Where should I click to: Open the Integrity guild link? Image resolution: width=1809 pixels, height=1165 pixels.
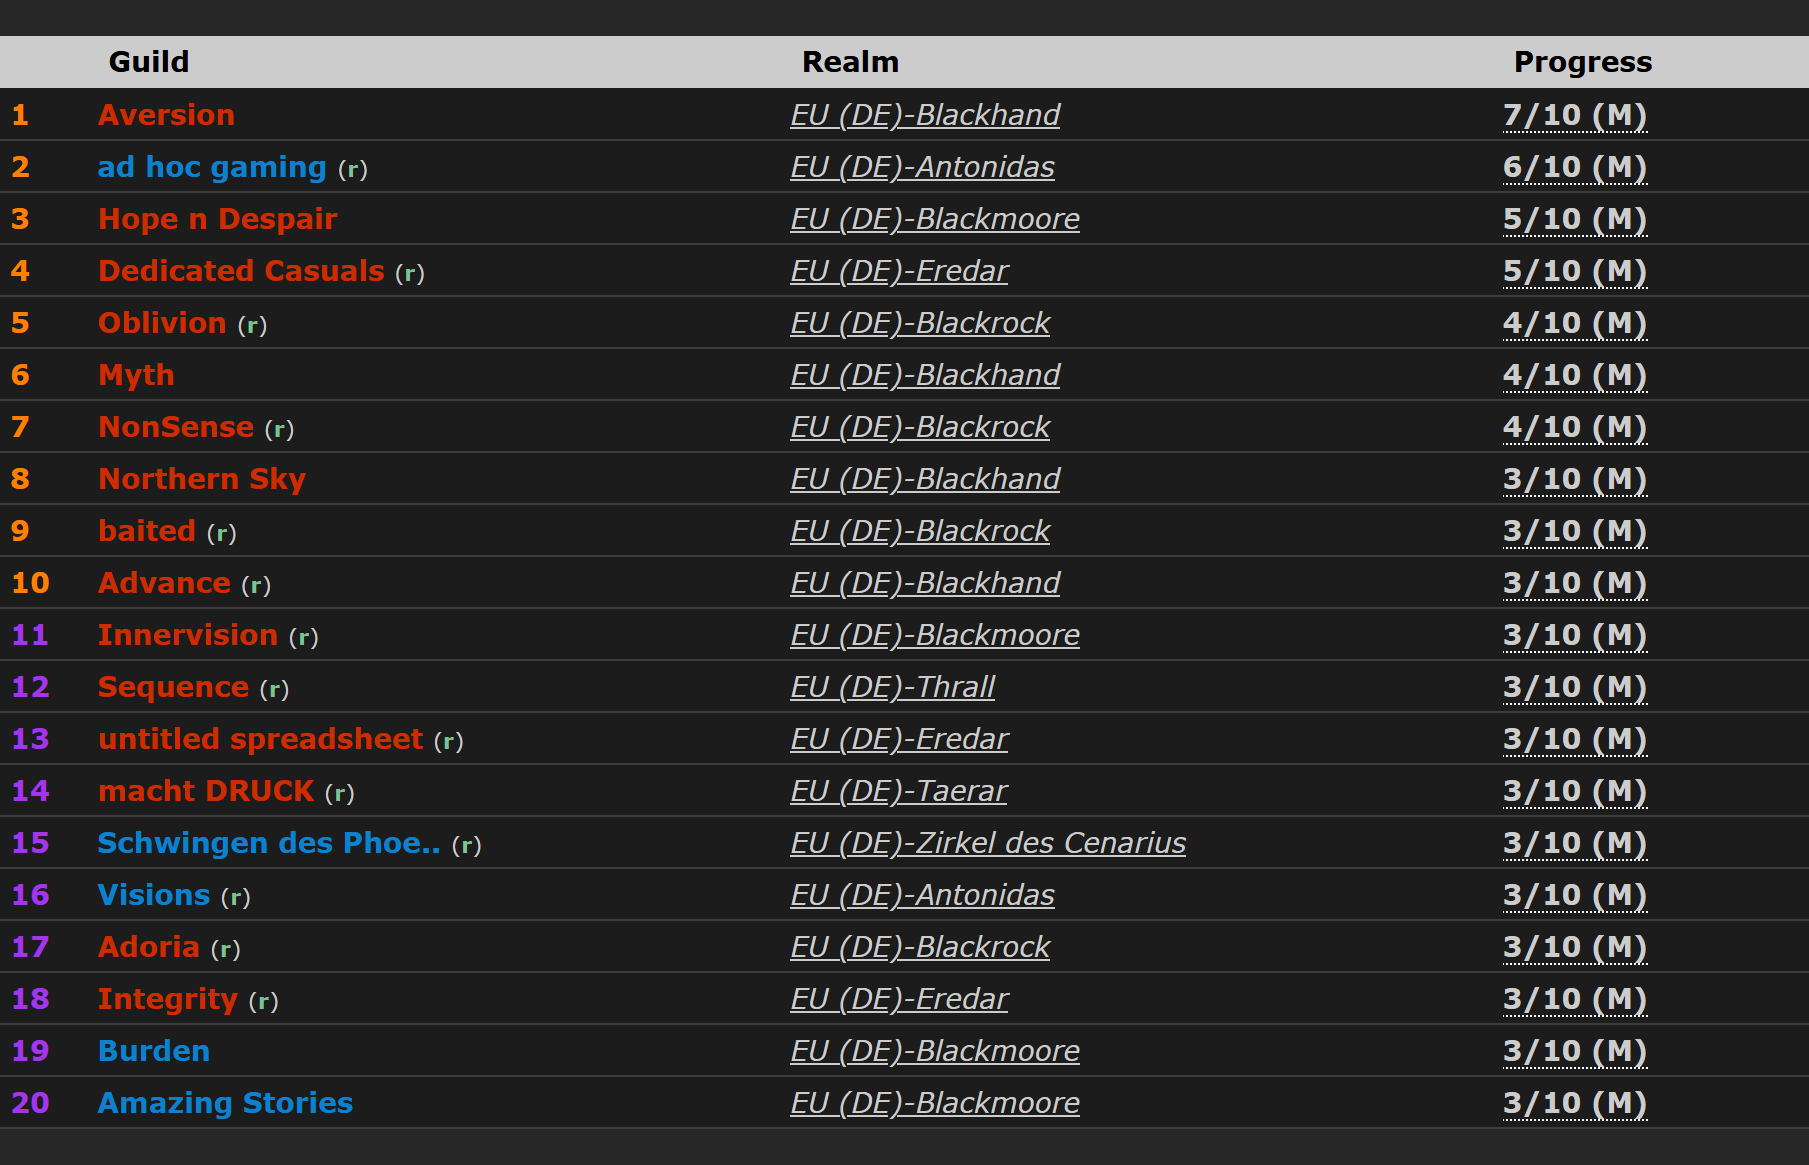pyautogui.click(x=168, y=999)
